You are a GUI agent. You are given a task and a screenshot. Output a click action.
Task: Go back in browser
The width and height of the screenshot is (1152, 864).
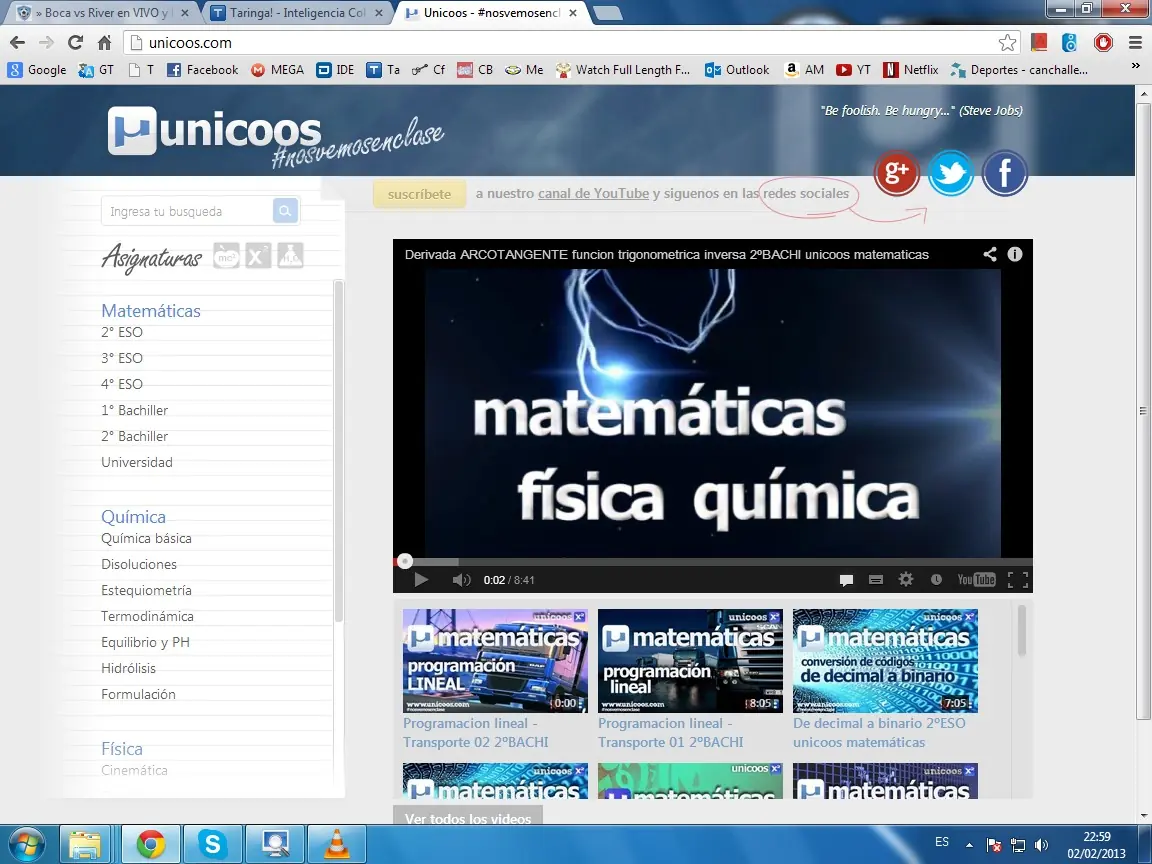pyautogui.click(x=18, y=43)
